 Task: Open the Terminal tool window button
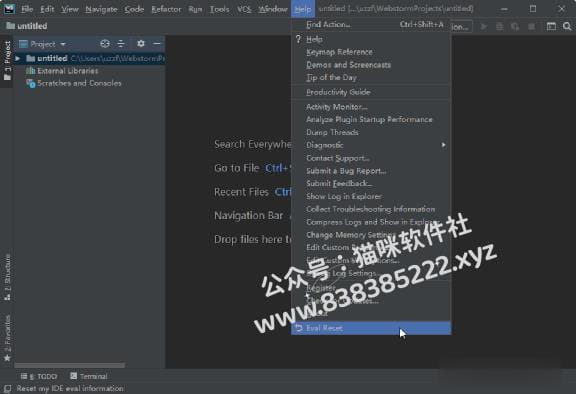coord(89,376)
